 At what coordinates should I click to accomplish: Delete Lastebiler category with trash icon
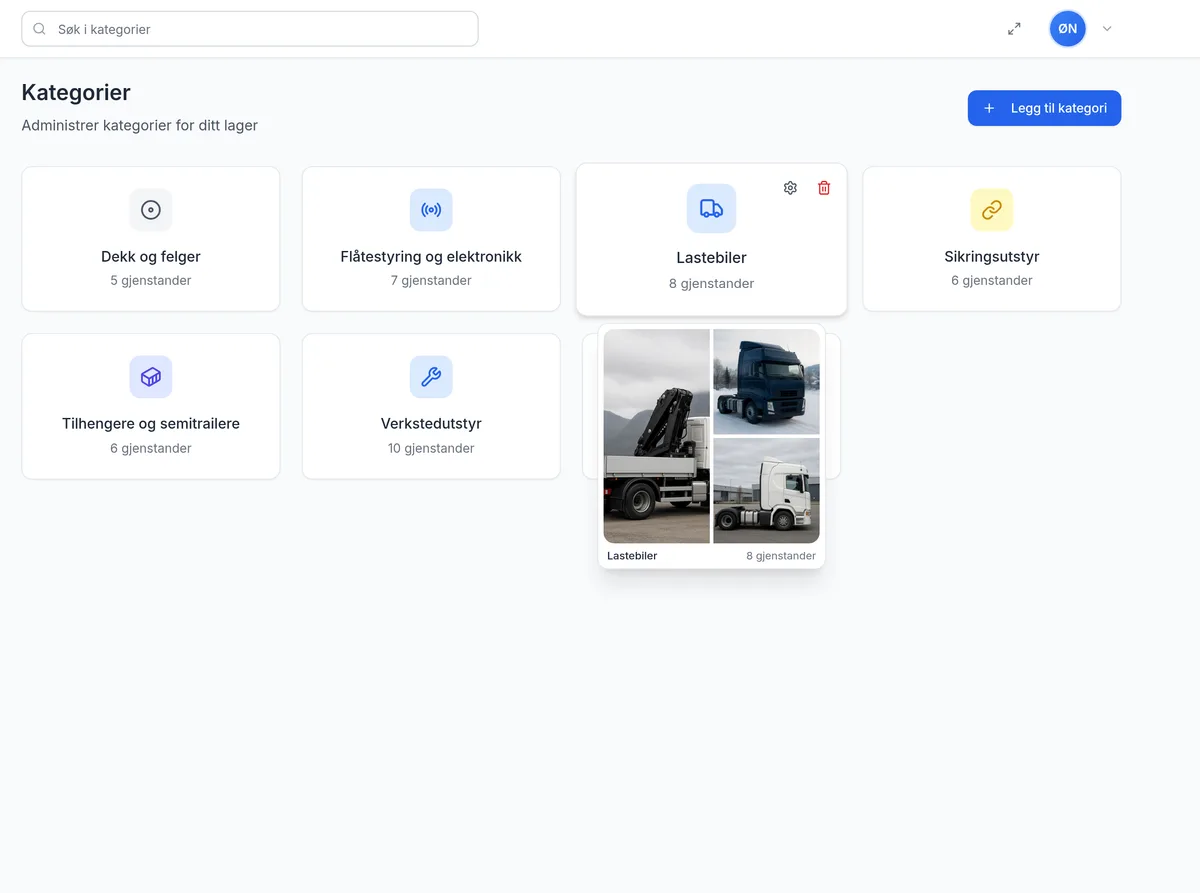(x=824, y=188)
